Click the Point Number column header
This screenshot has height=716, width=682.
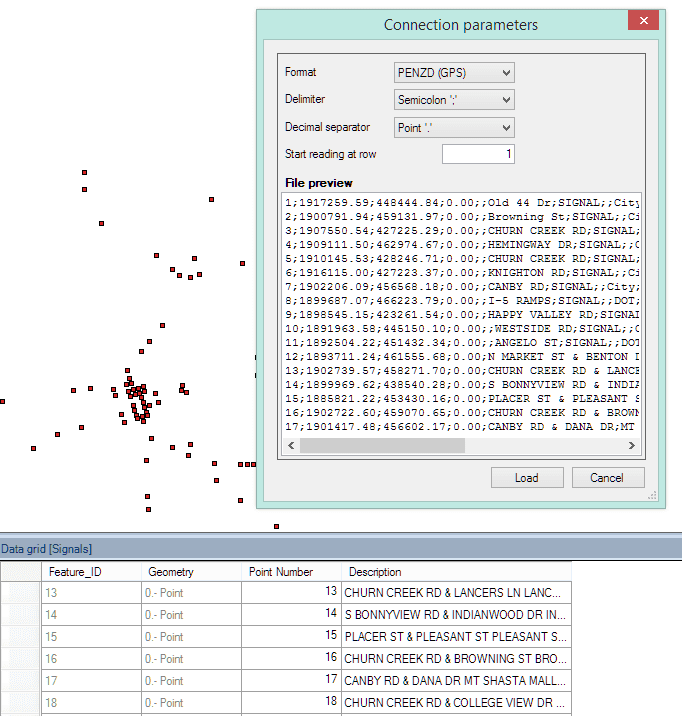point(291,572)
